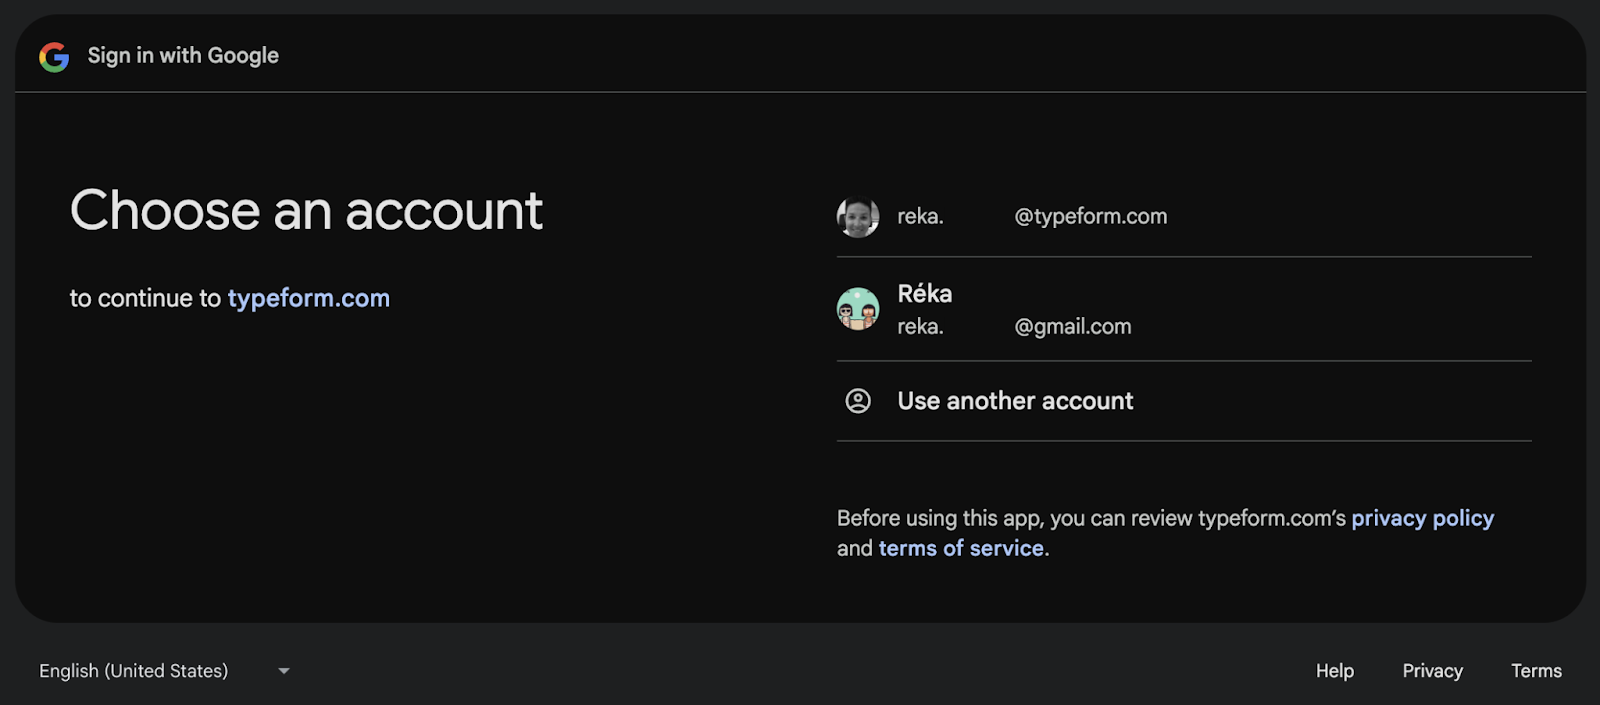Expand the language list using the dropdown arrow

coord(284,671)
